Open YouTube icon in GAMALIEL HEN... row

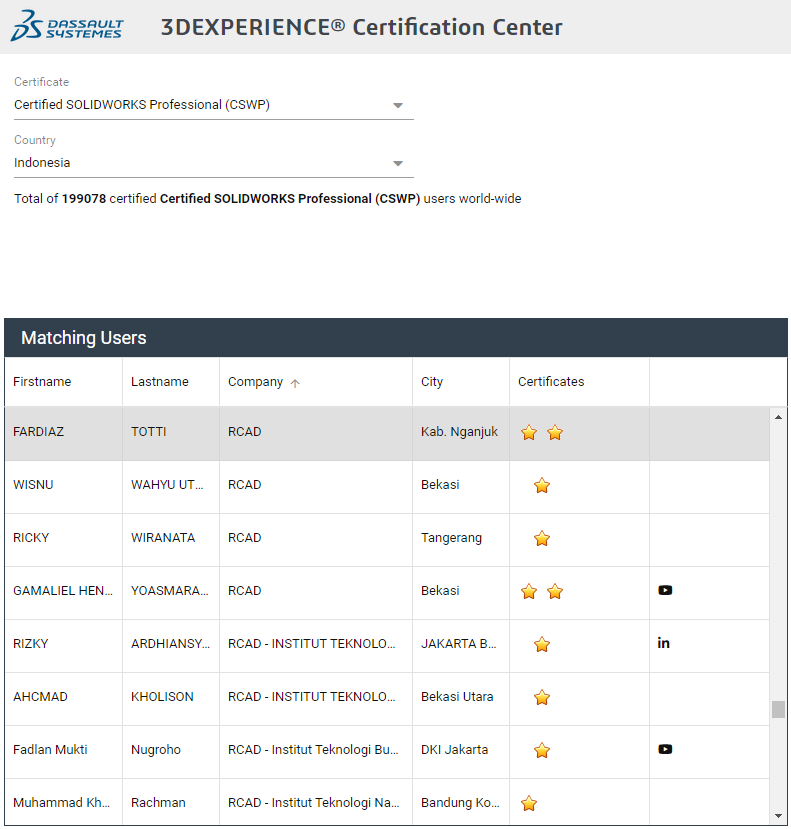[665, 590]
